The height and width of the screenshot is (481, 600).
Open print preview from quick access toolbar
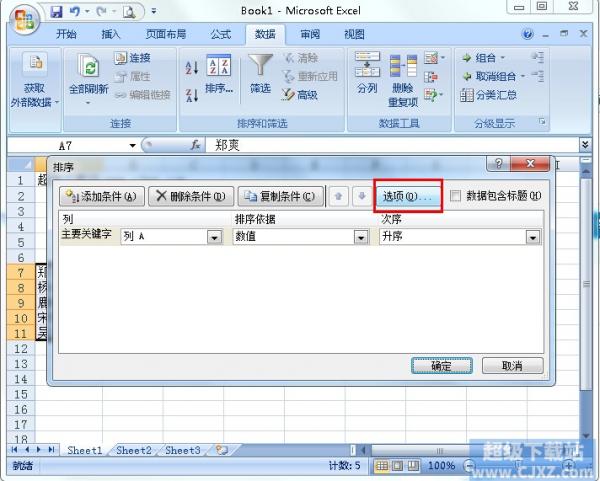(x=129, y=12)
